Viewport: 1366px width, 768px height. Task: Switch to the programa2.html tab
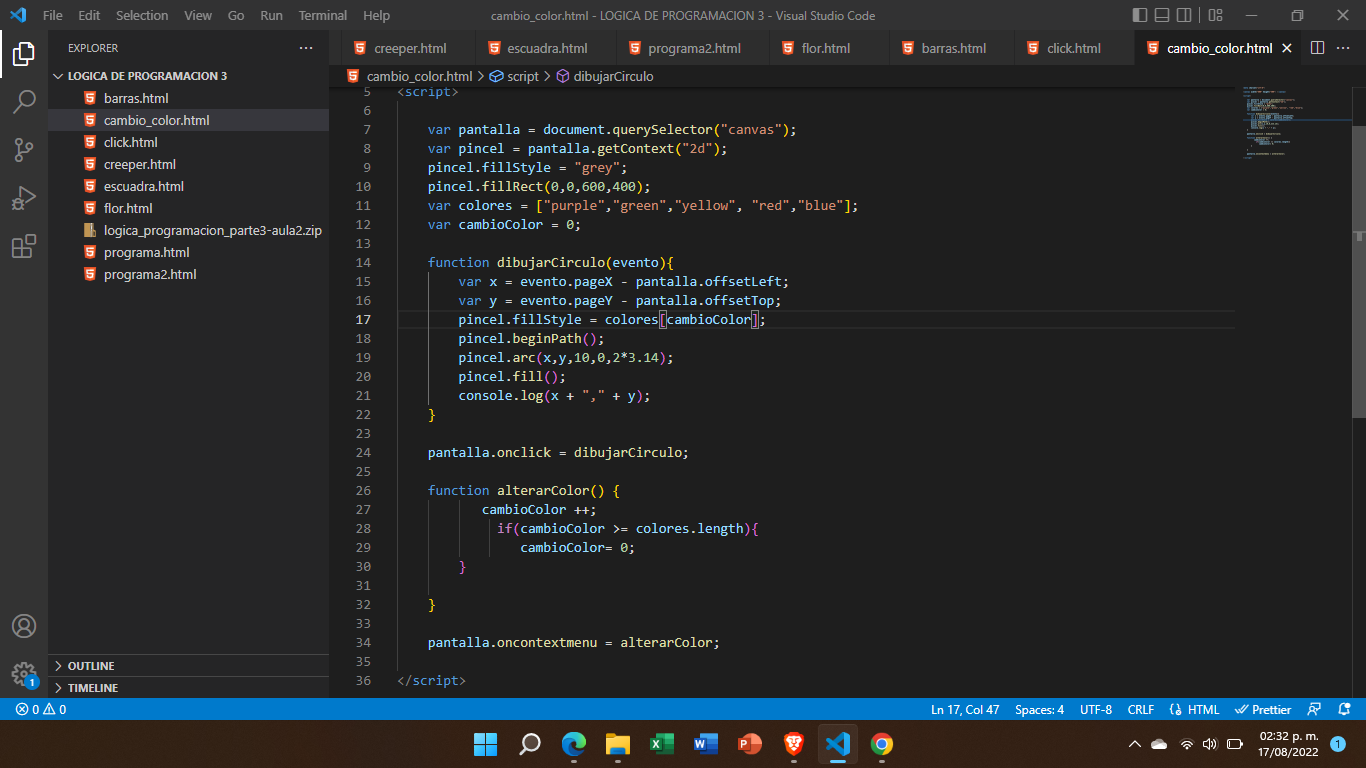(694, 48)
